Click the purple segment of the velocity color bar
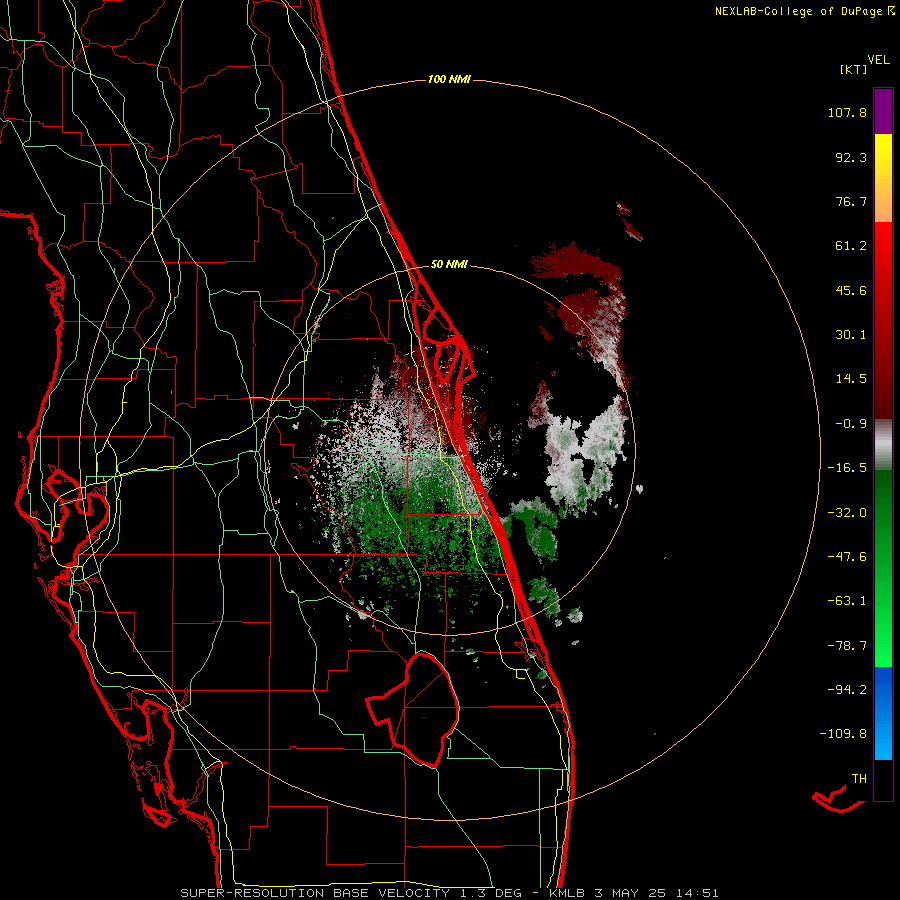 click(883, 111)
